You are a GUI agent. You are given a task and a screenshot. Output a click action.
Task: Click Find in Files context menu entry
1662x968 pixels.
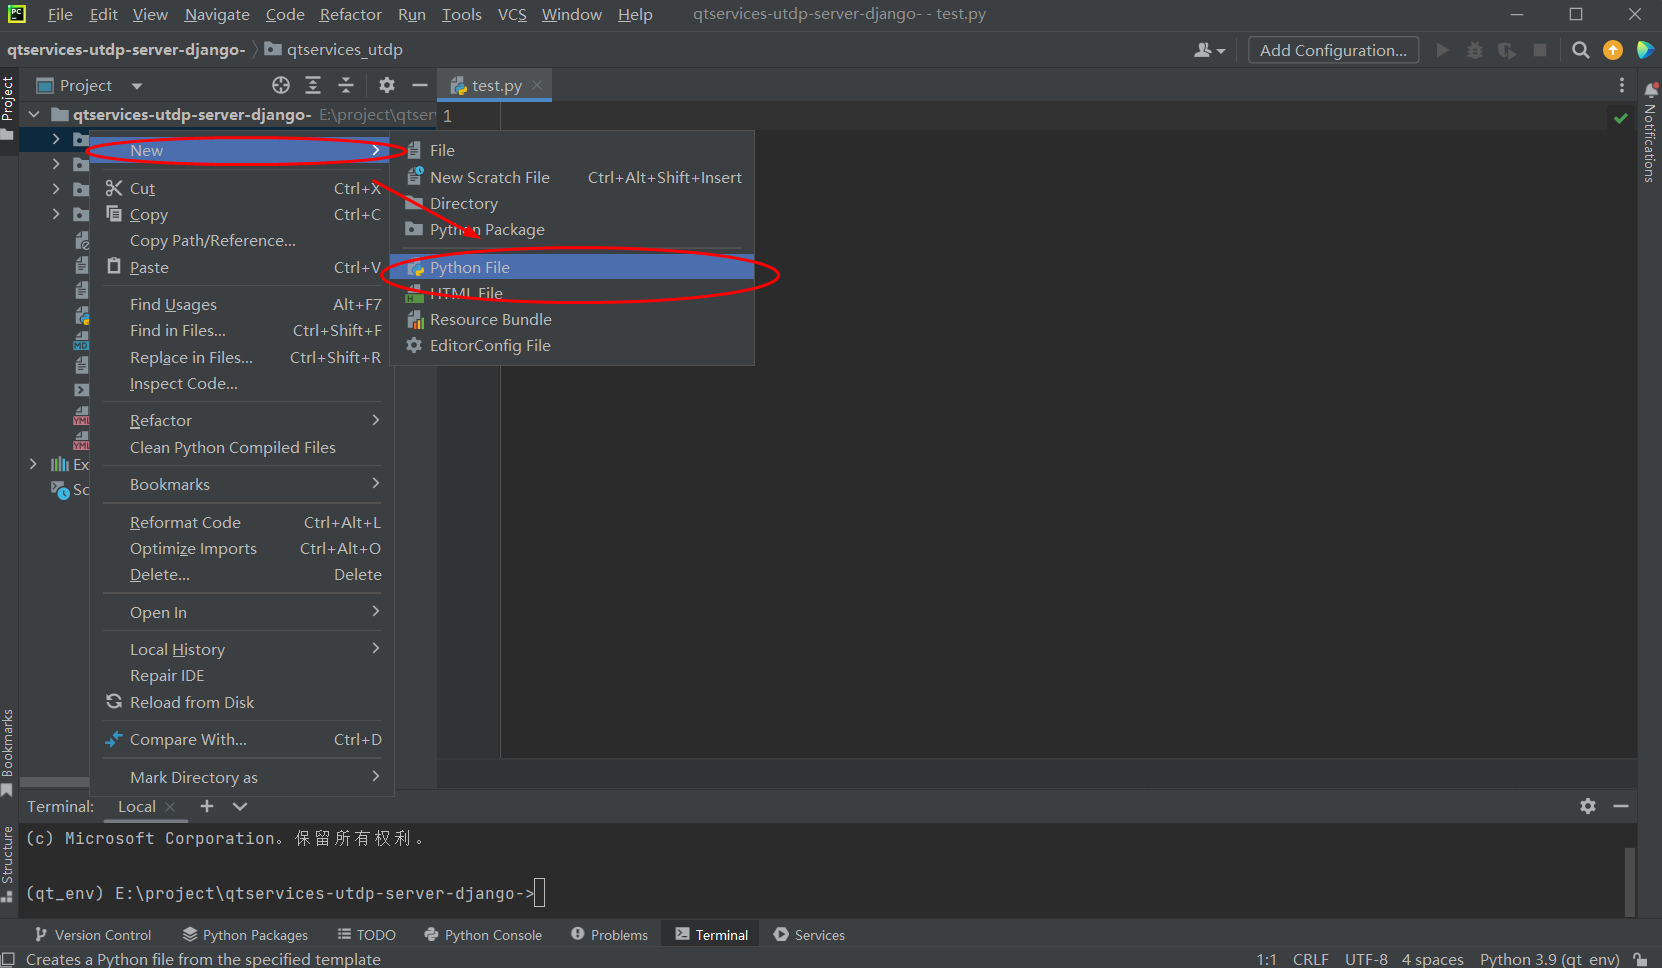coord(243,330)
